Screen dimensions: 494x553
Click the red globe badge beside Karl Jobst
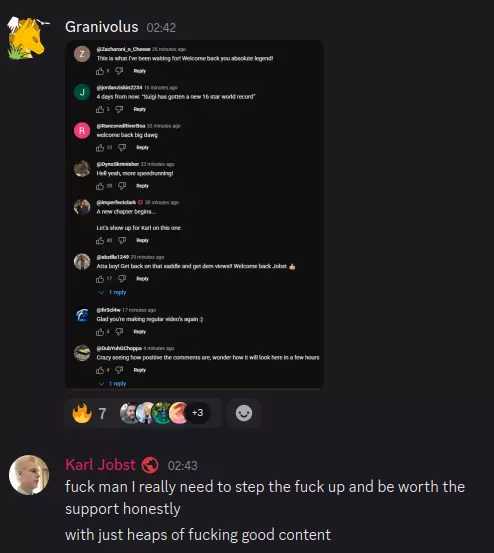point(150,465)
